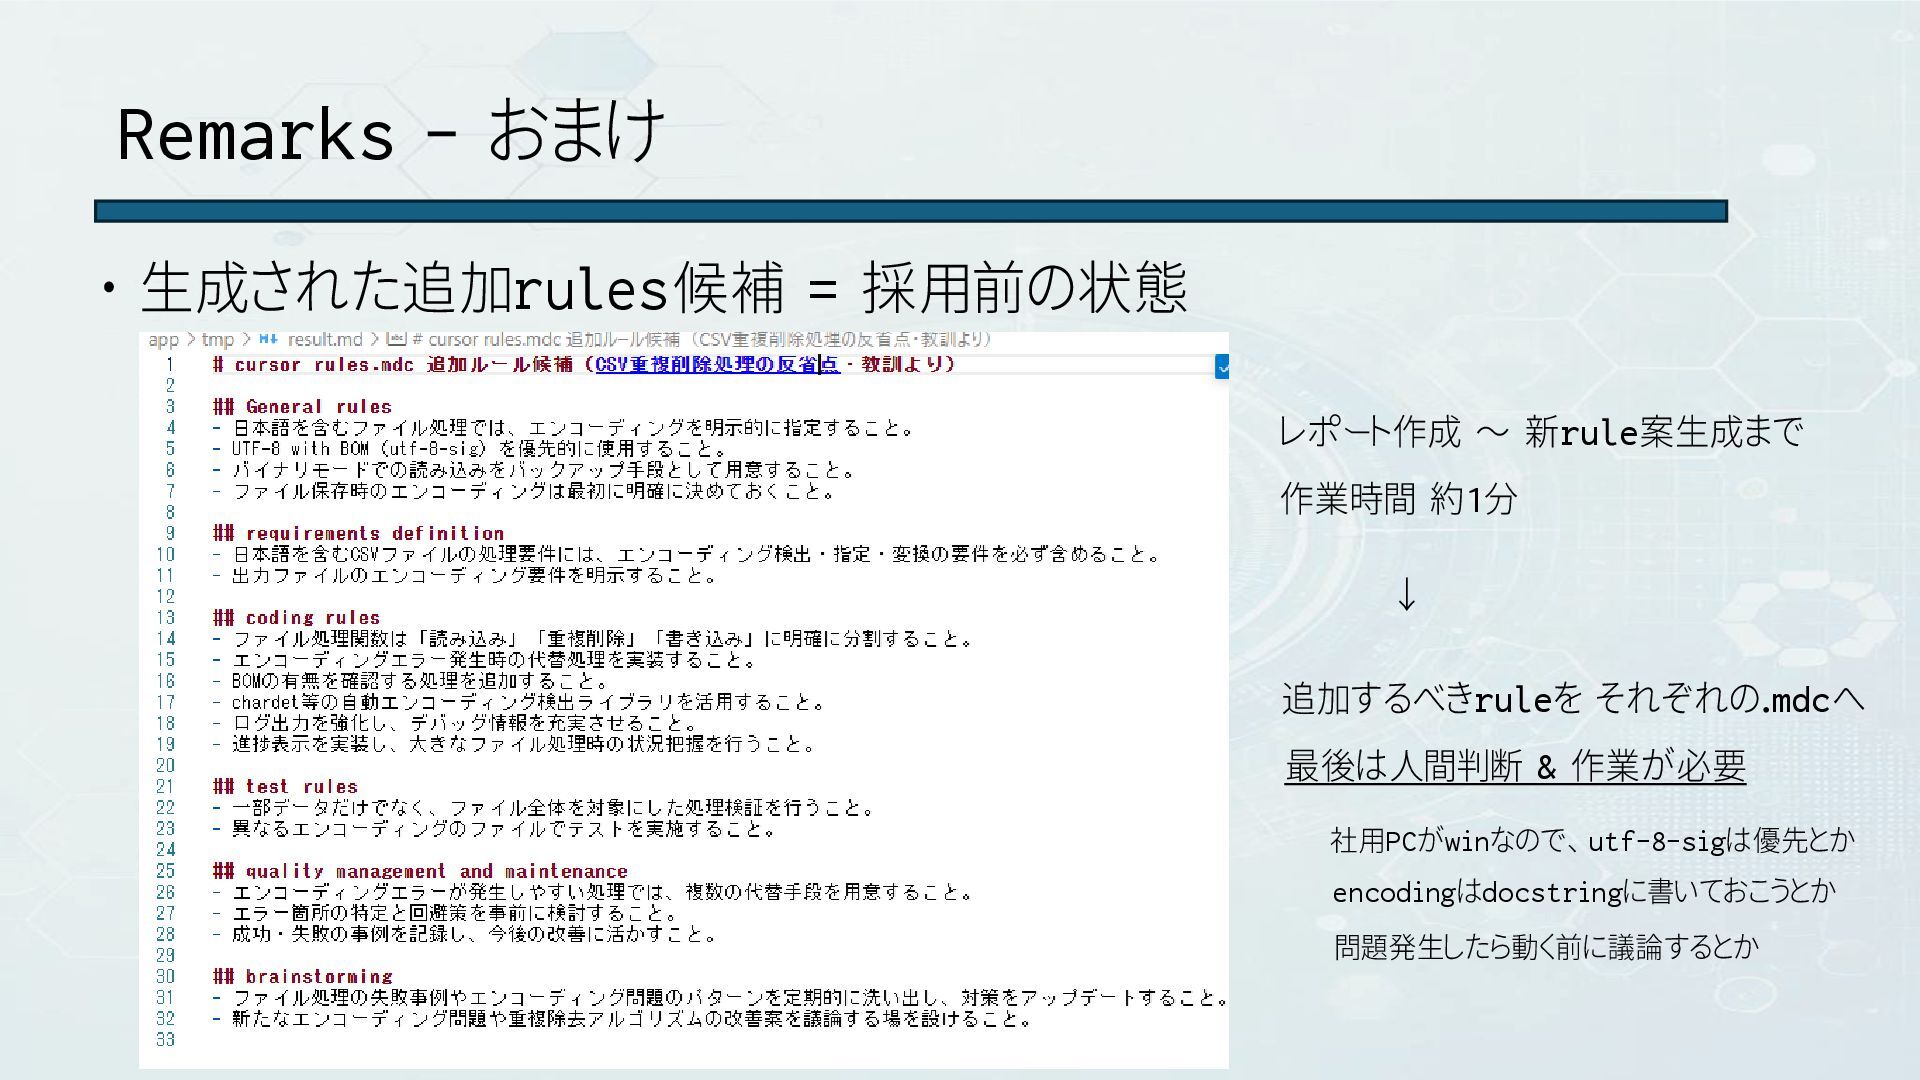Click the line '成功・失敗の事例を記録し…'
The width and height of the screenshot is (1920, 1080).
click(466, 935)
